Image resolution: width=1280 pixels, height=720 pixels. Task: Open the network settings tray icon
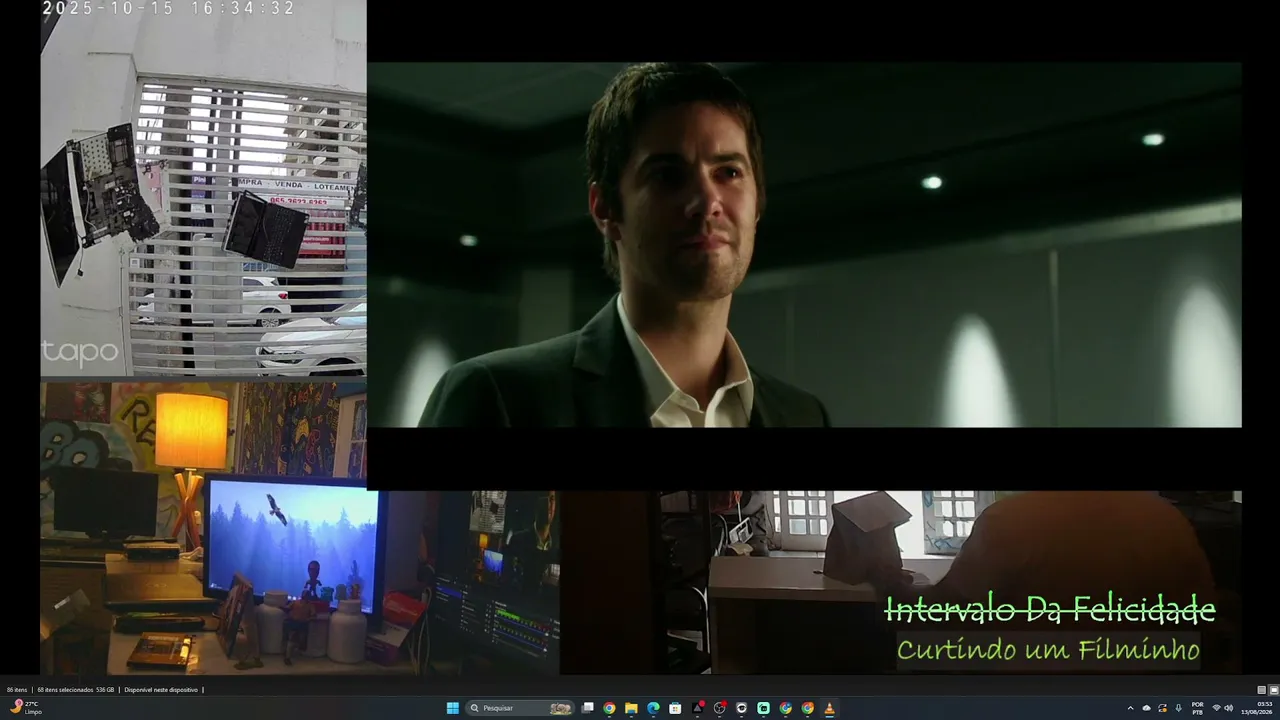point(1216,708)
